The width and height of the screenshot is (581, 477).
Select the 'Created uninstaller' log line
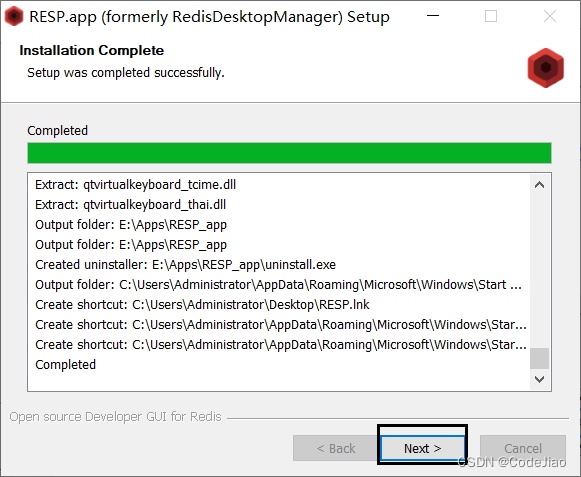point(185,265)
